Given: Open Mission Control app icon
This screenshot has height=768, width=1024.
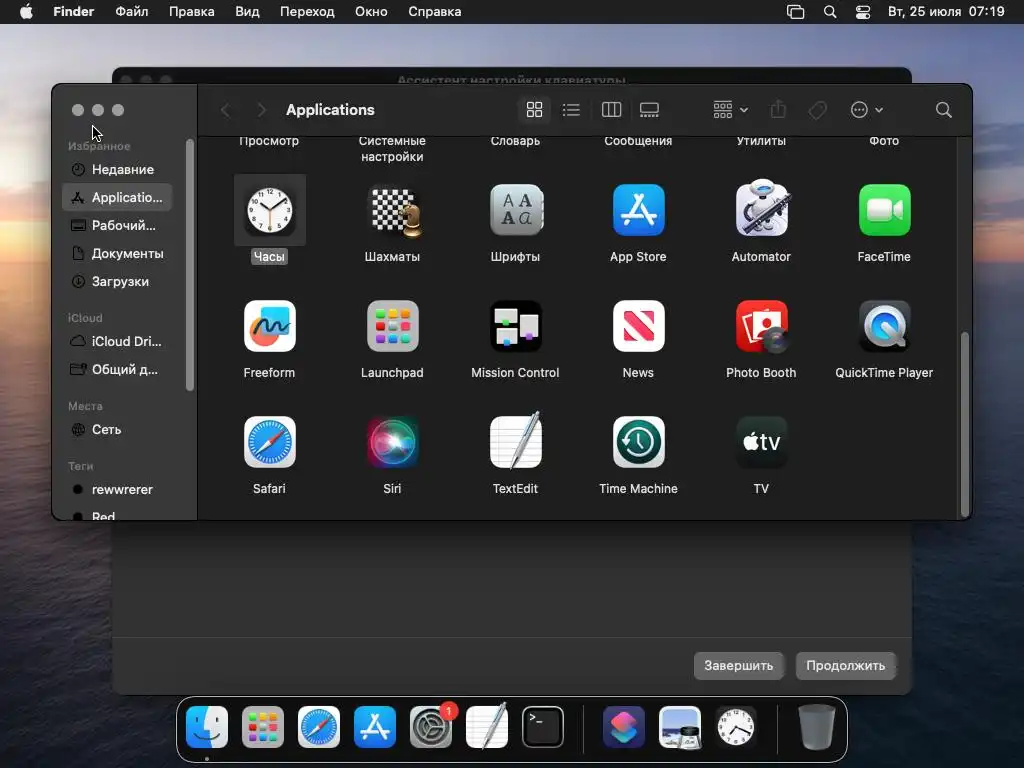Looking at the screenshot, I should (x=515, y=326).
